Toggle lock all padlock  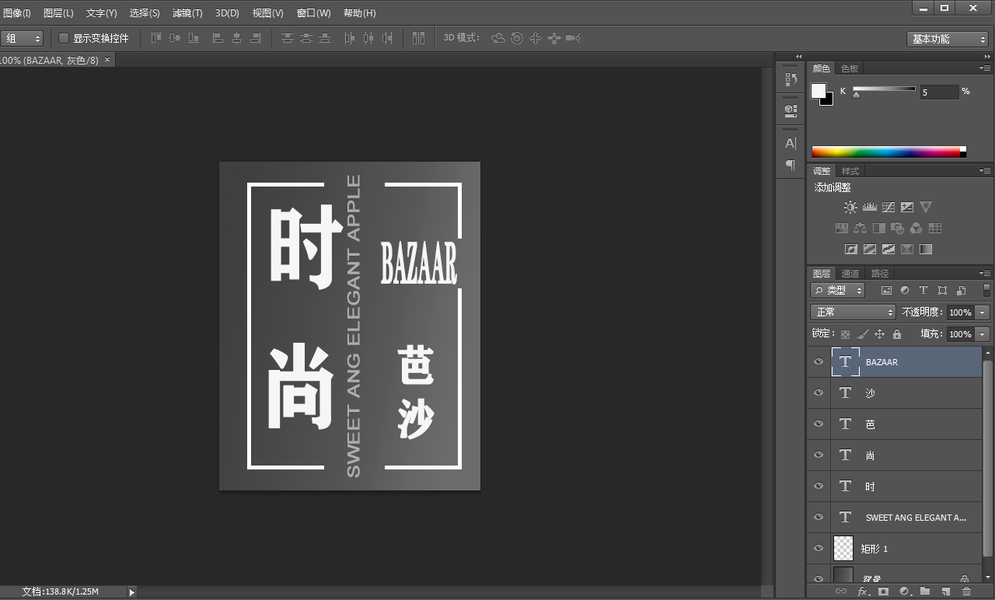click(x=897, y=334)
